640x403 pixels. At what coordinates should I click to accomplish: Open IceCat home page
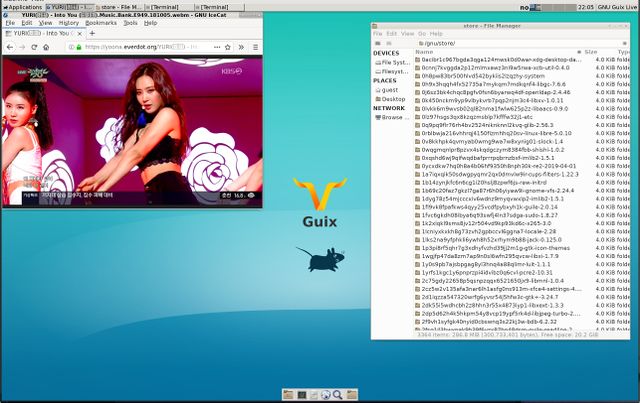click(x=46, y=47)
